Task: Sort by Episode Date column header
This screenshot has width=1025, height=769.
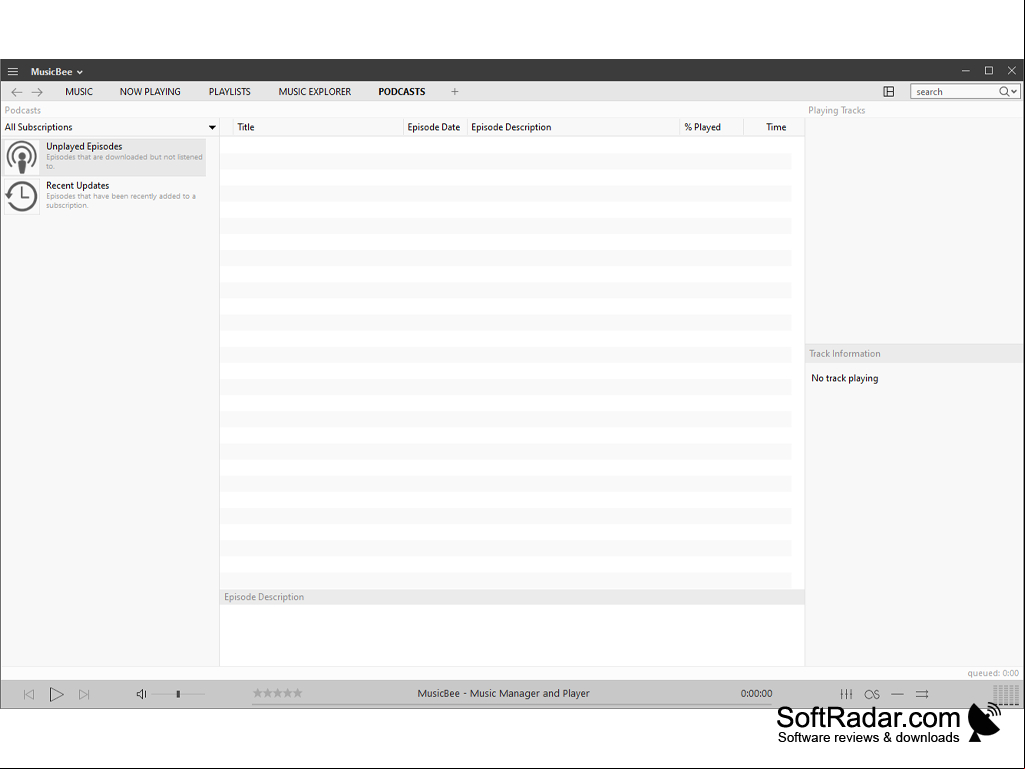Action: pyautogui.click(x=434, y=127)
